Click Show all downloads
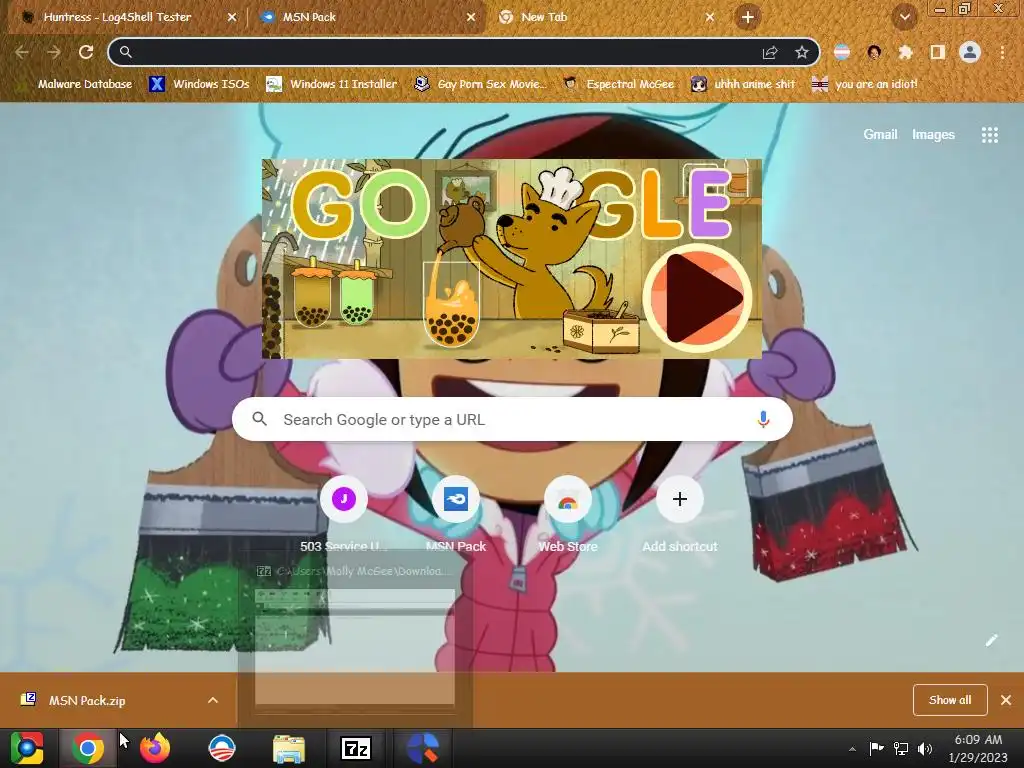The height and width of the screenshot is (768, 1024). [x=950, y=700]
